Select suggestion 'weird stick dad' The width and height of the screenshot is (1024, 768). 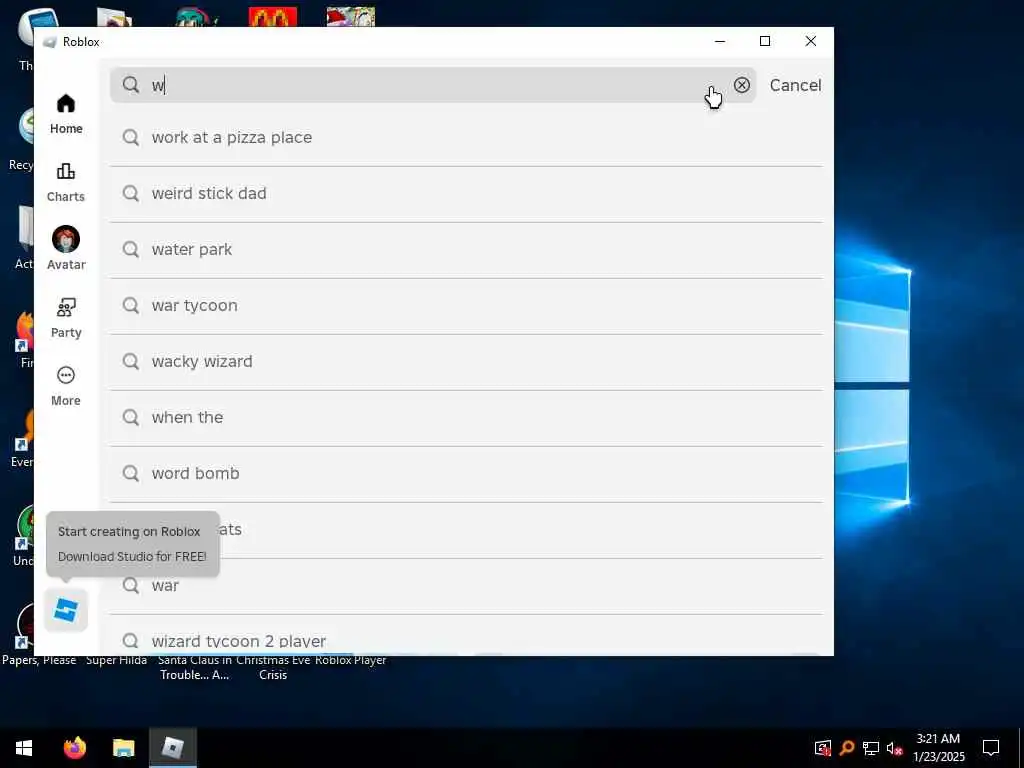tap(466, 194)
